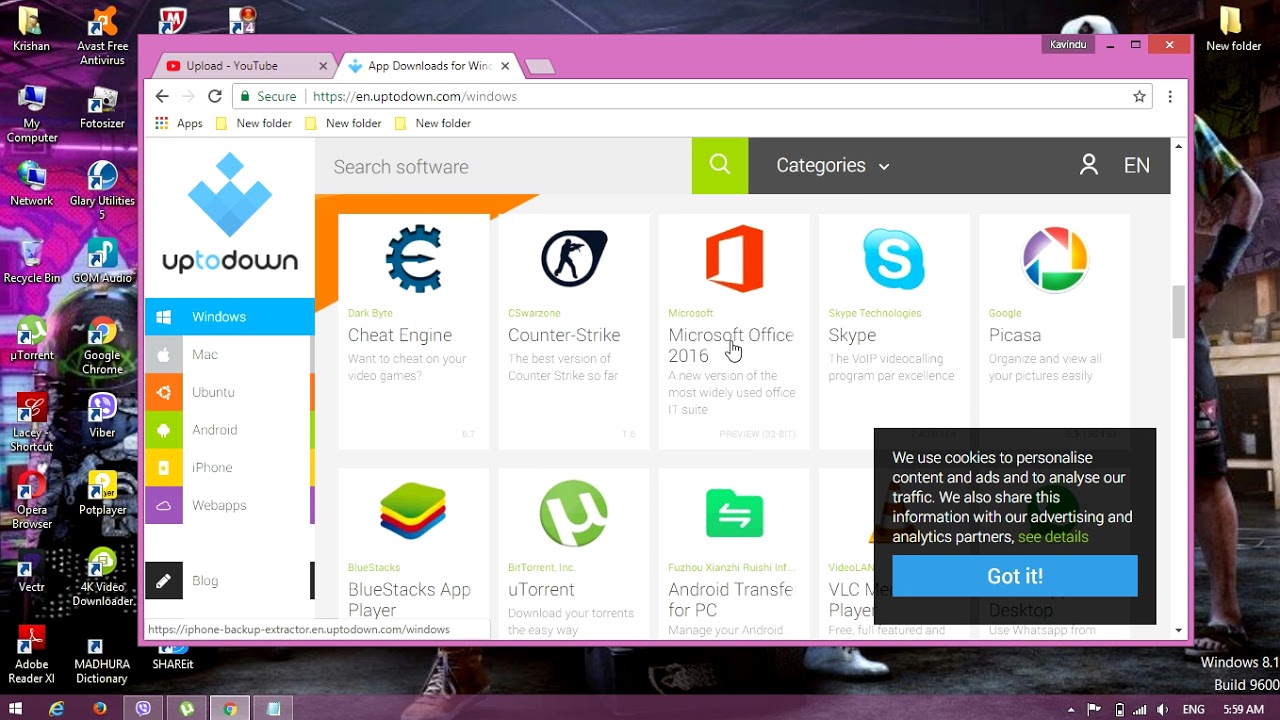Open the Cheat Engine app icon
Image resolution: width=1280 pixels, height=720 pixels.
click(414, 258)
